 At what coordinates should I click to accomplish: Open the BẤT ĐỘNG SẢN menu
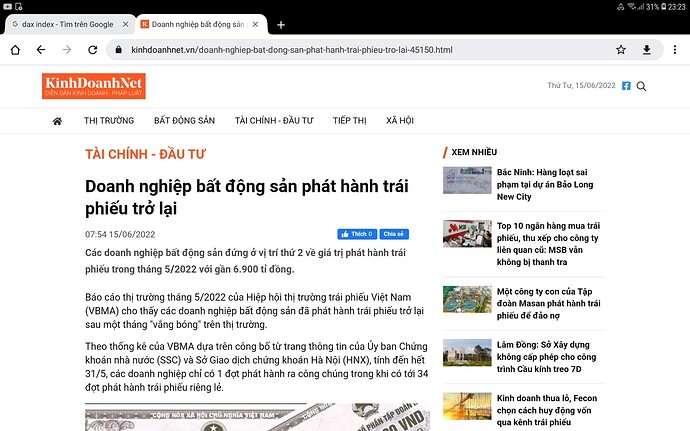tap(184, 121)
